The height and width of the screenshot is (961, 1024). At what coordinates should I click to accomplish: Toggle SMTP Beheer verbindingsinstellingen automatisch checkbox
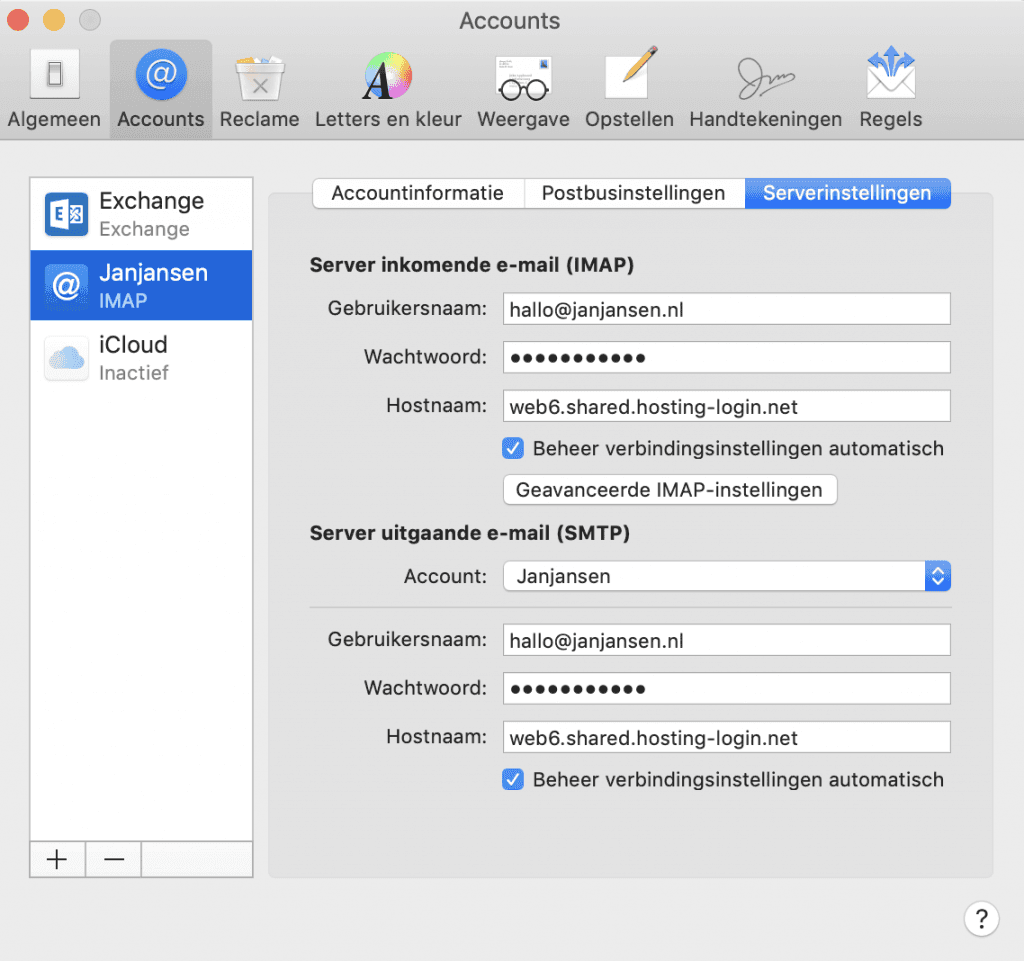(x=513, y=780)
